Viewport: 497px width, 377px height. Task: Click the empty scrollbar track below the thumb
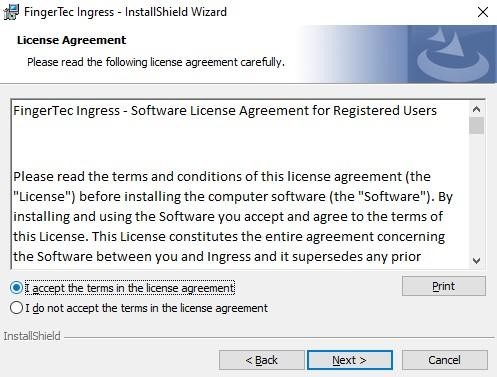476,193
